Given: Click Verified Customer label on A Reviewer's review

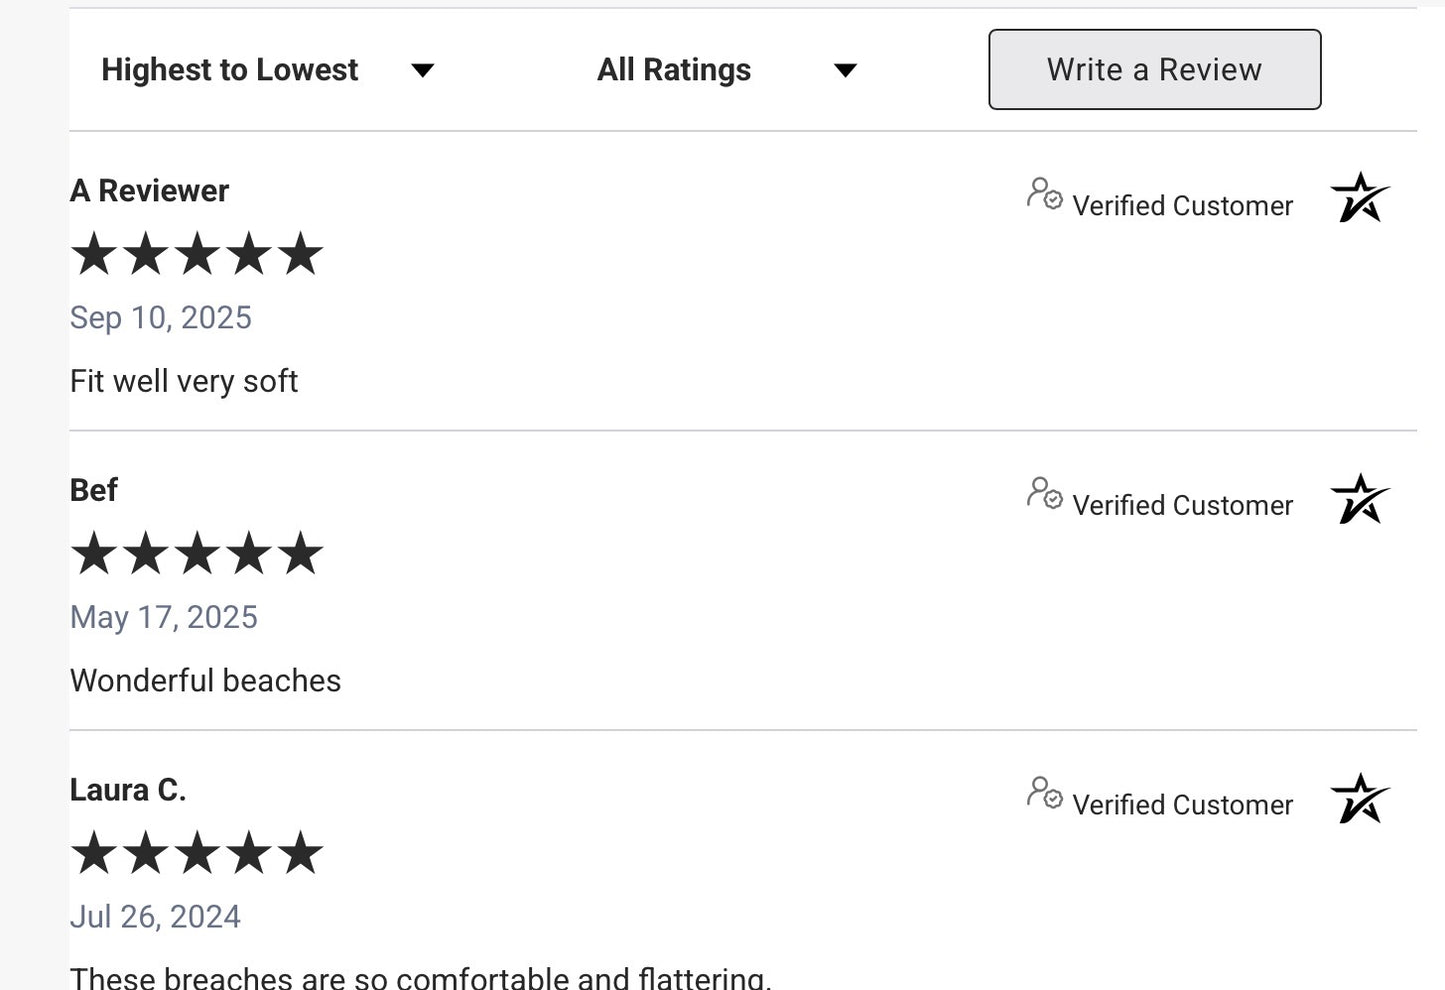Looking at the screenshot, I should coord(1183,206).
